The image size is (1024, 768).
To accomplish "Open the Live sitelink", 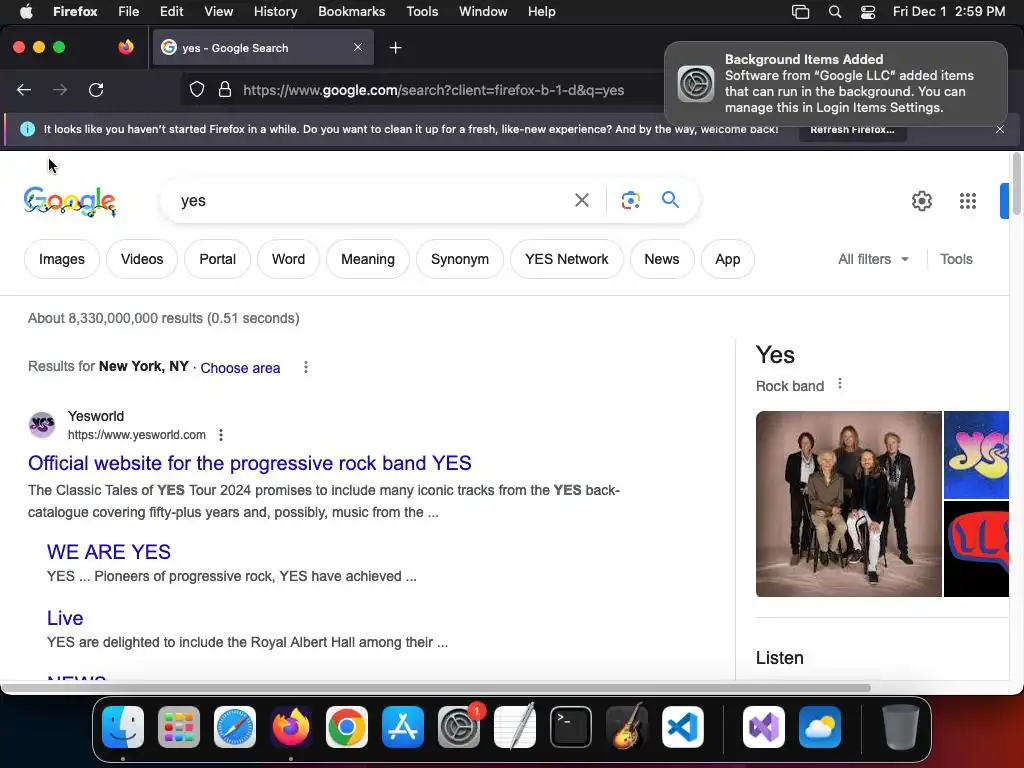I will pyautogui.click(x=65, y=618).
